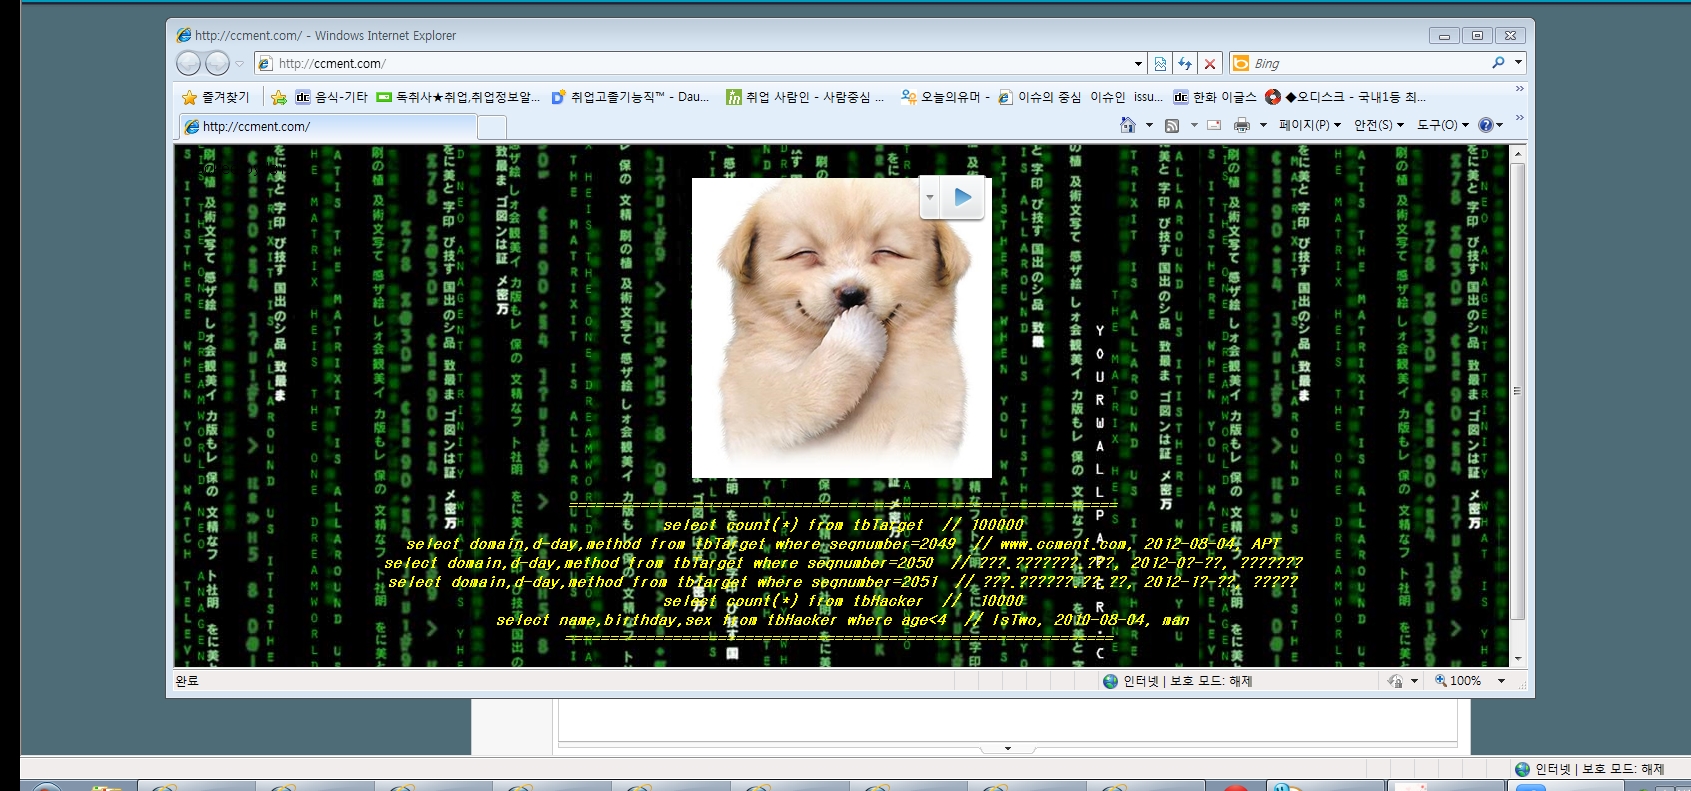Screen dimensions: 1691x791
Task: Open the Home page icon in command bar
Action: point(1128,125)
